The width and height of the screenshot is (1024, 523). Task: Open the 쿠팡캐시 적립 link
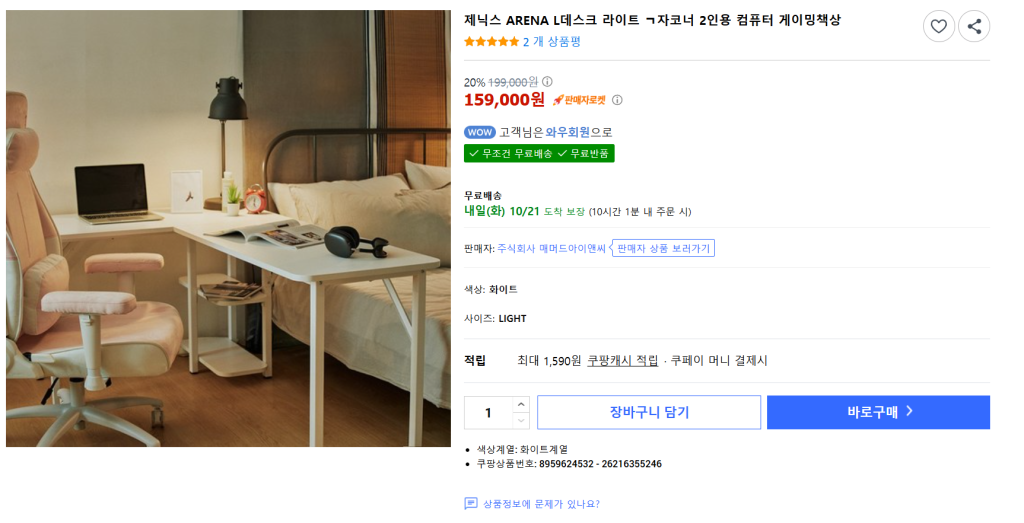click(x=622, y=360)
